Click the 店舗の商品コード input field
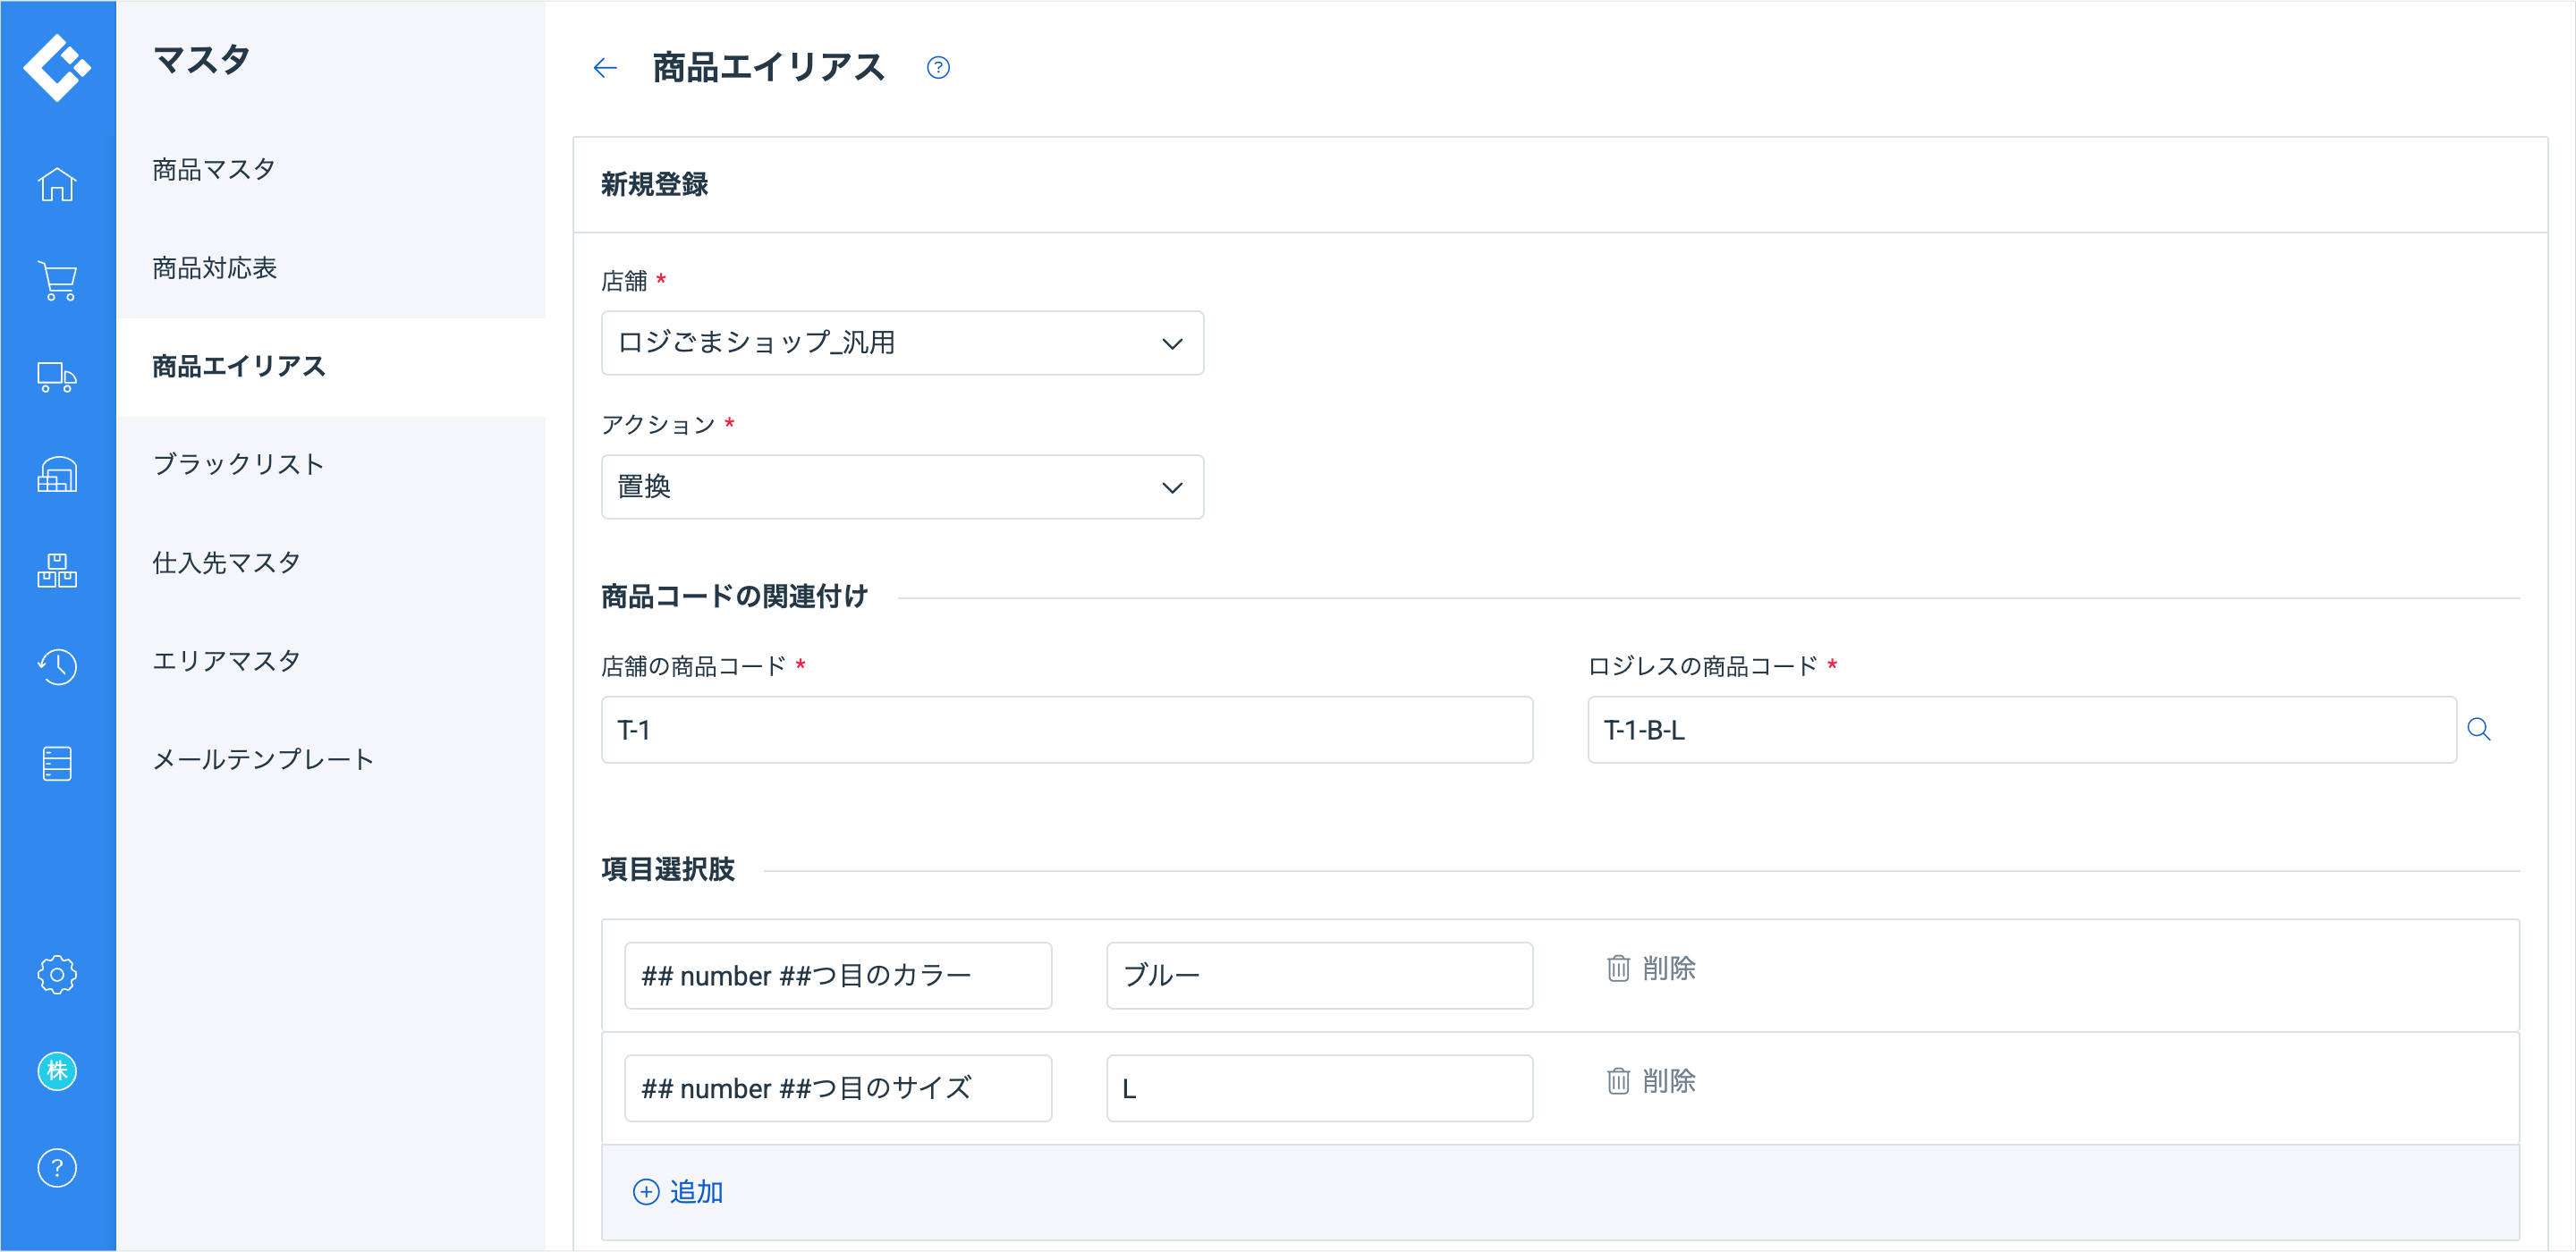 (1066, 730)
